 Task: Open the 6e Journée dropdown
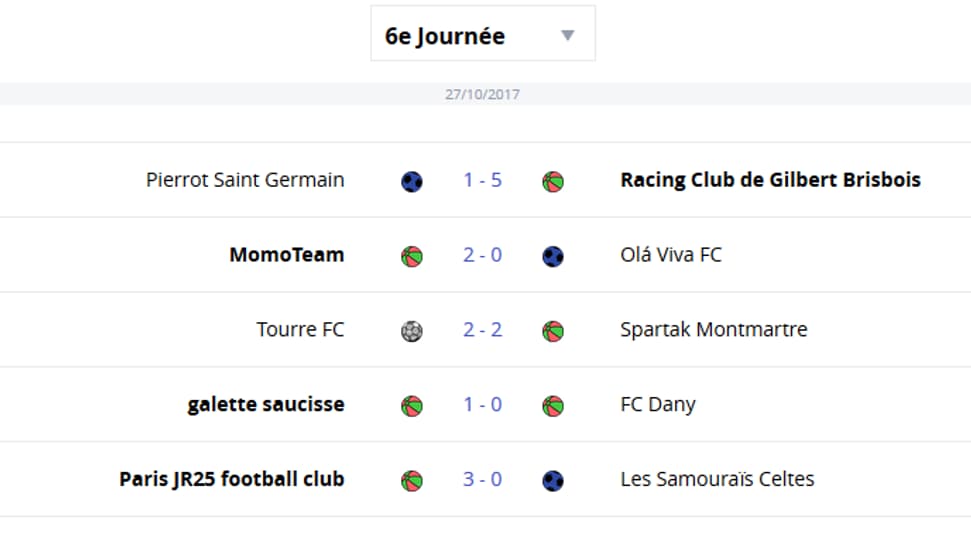[483, 33]
